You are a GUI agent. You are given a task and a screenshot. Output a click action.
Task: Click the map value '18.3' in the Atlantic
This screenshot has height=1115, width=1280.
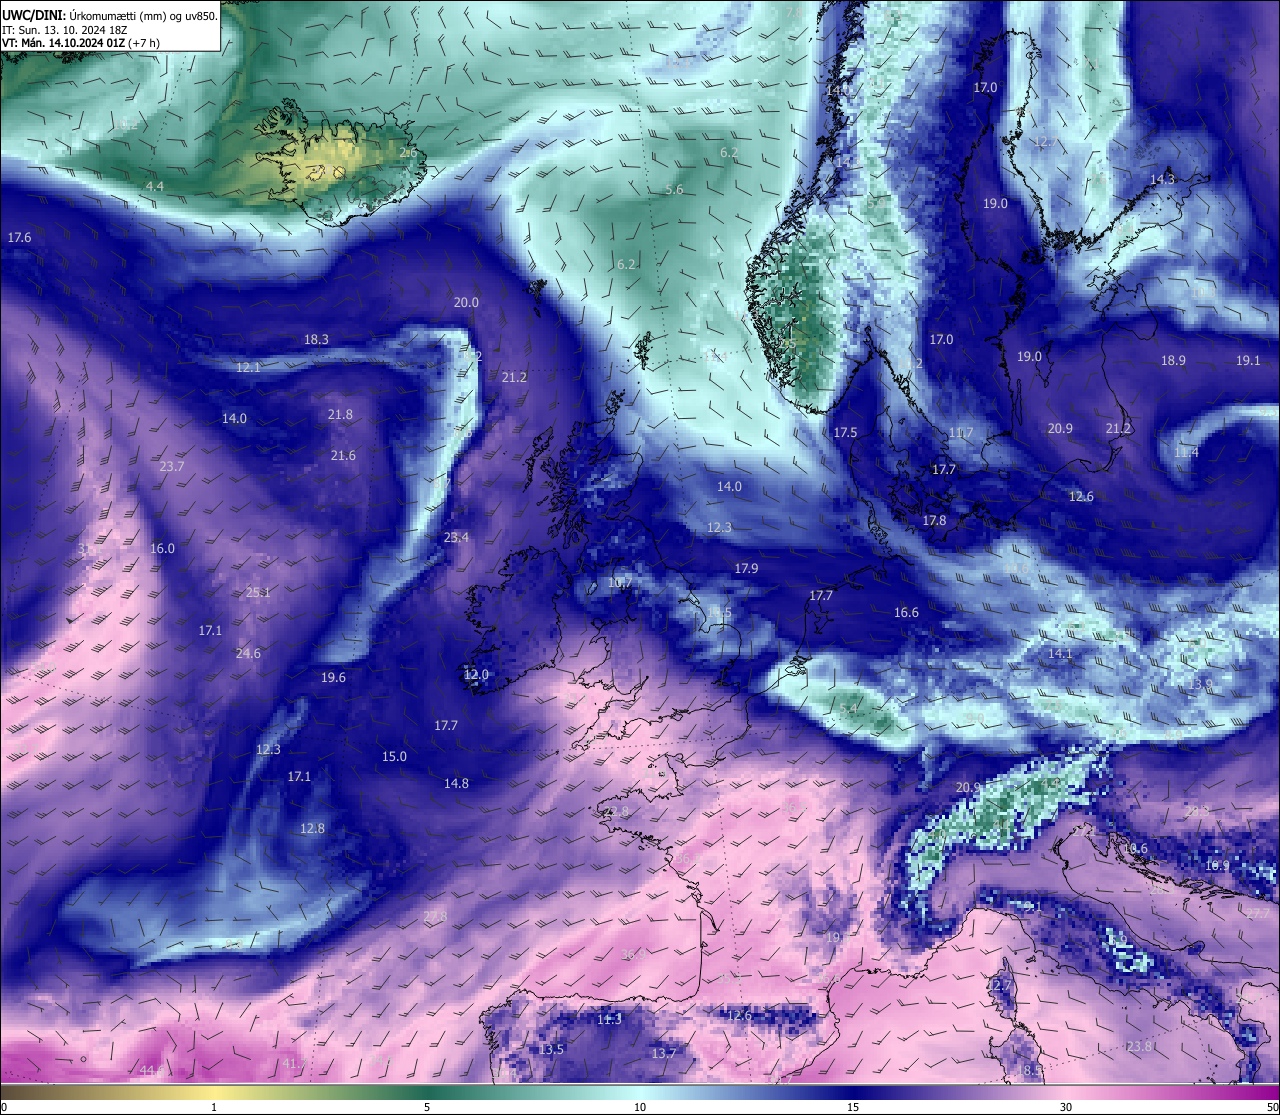coord(316,339)
